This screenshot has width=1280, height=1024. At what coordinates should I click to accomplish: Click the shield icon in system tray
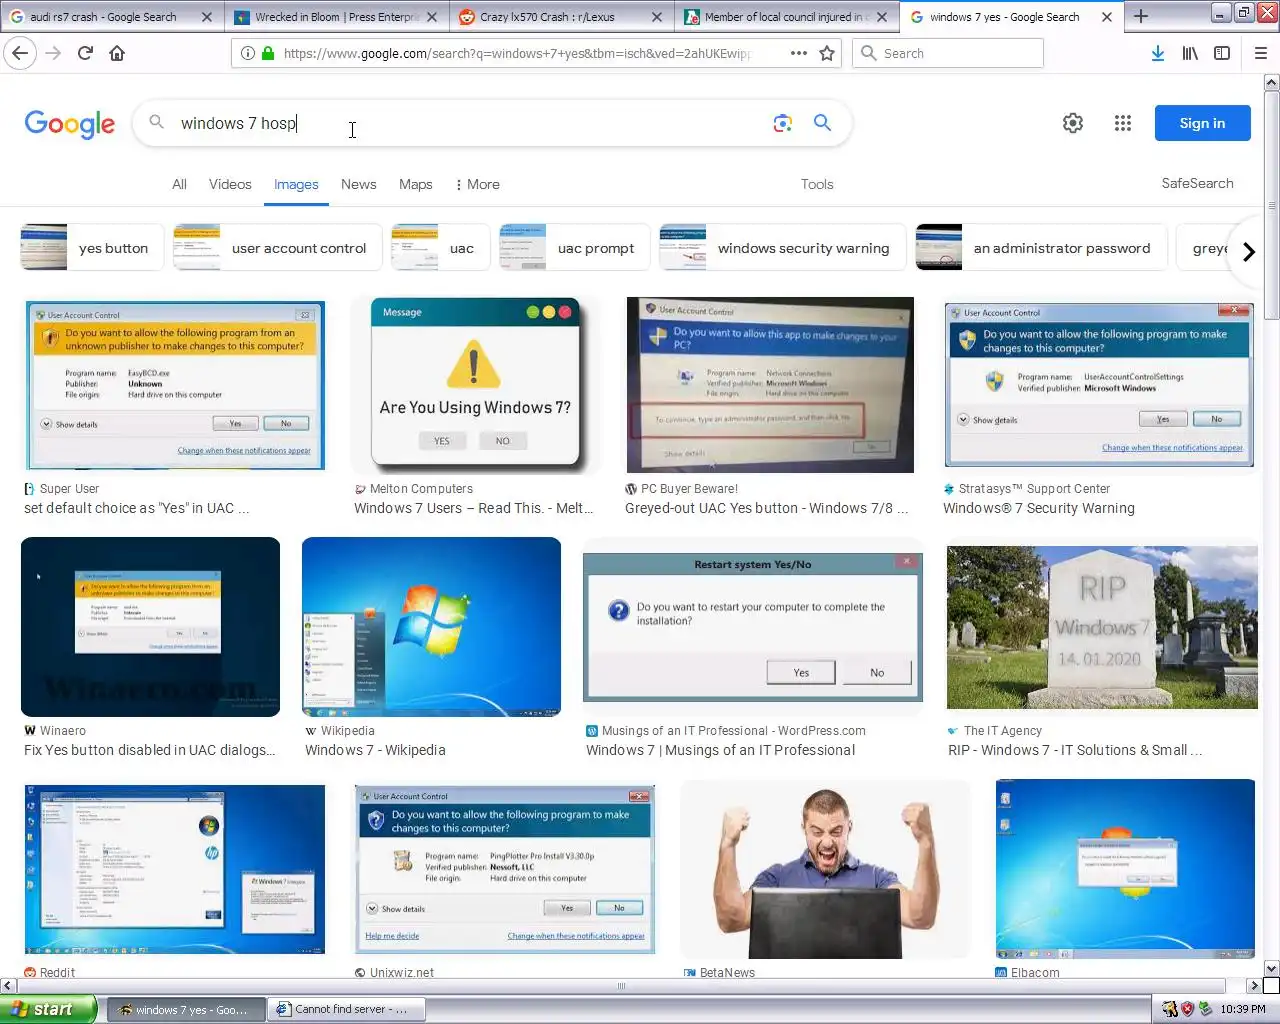coord(1187,1009)
